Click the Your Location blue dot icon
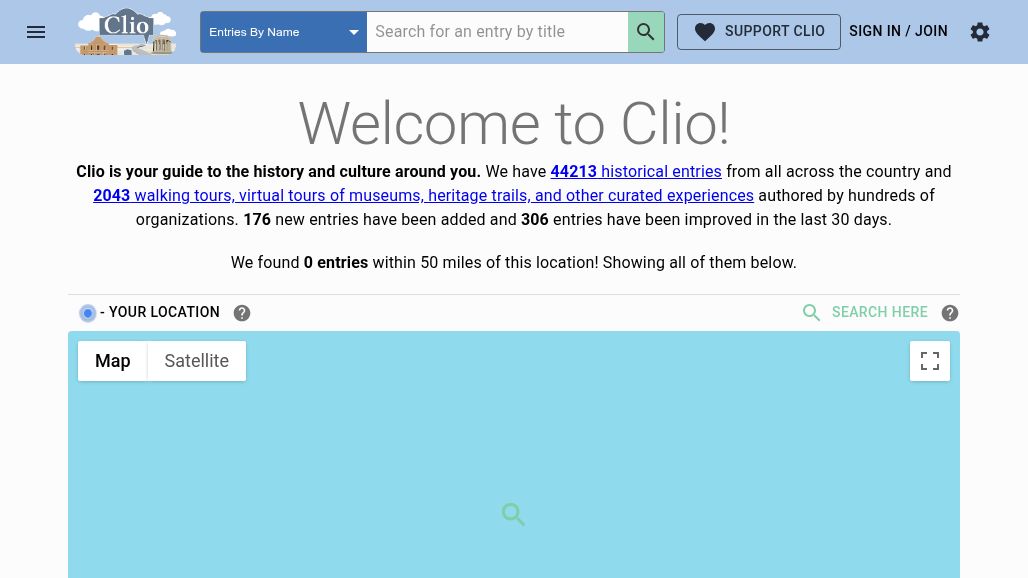 pyautogui.click(x=87, y=313)
